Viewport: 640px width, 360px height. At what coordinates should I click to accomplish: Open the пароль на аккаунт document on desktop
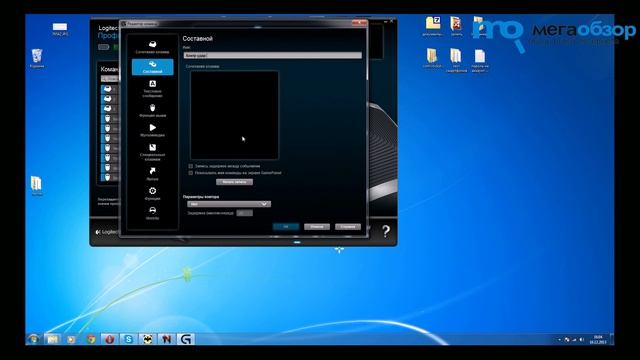coord(480,60)
